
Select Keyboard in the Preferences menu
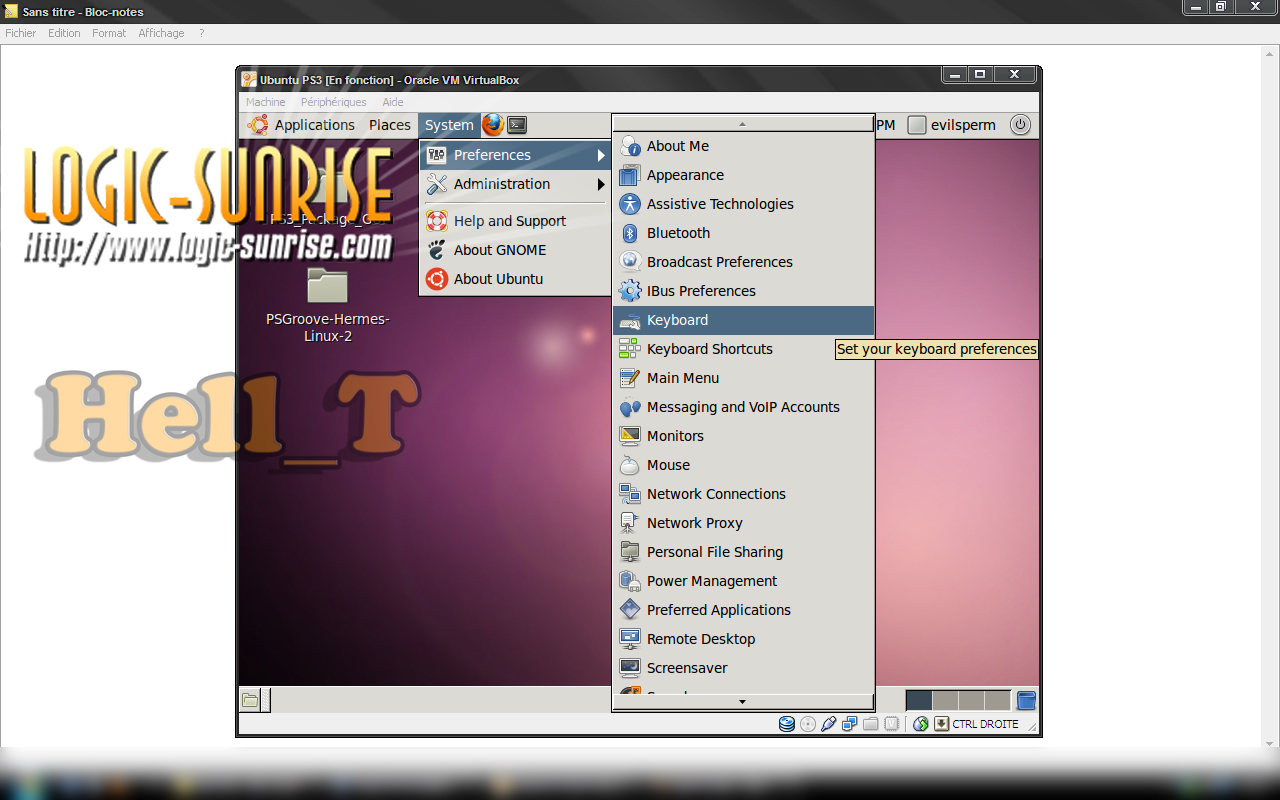(743, 320)
